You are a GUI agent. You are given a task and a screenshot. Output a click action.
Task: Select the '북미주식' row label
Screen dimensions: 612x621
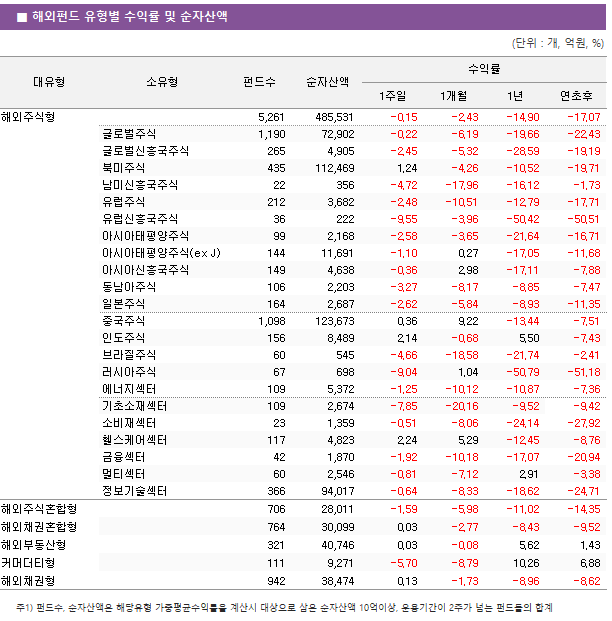click(124, 168)
